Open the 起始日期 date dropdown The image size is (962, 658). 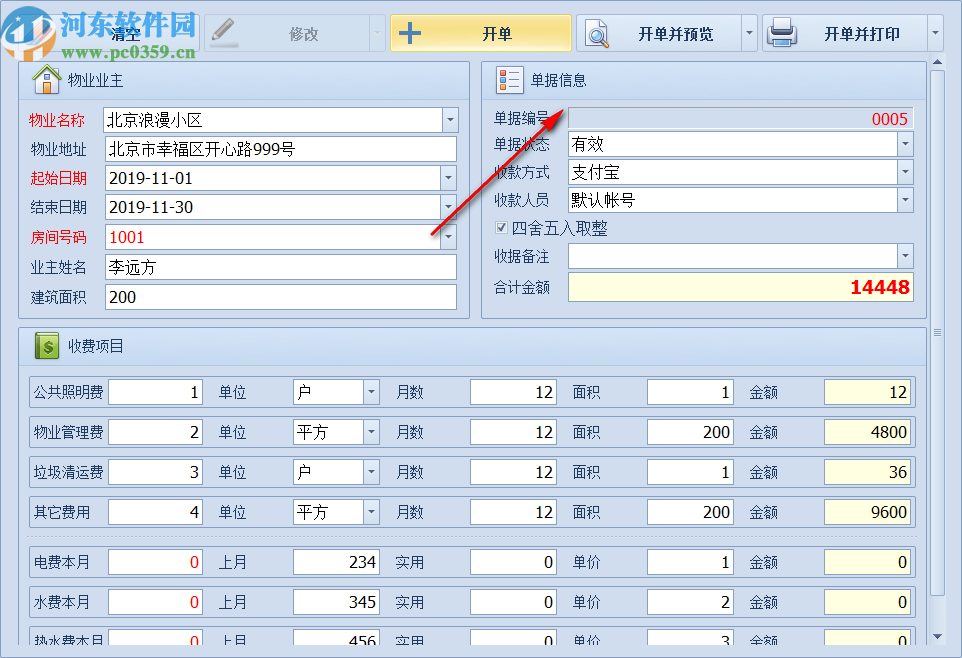tap(449, 178)
